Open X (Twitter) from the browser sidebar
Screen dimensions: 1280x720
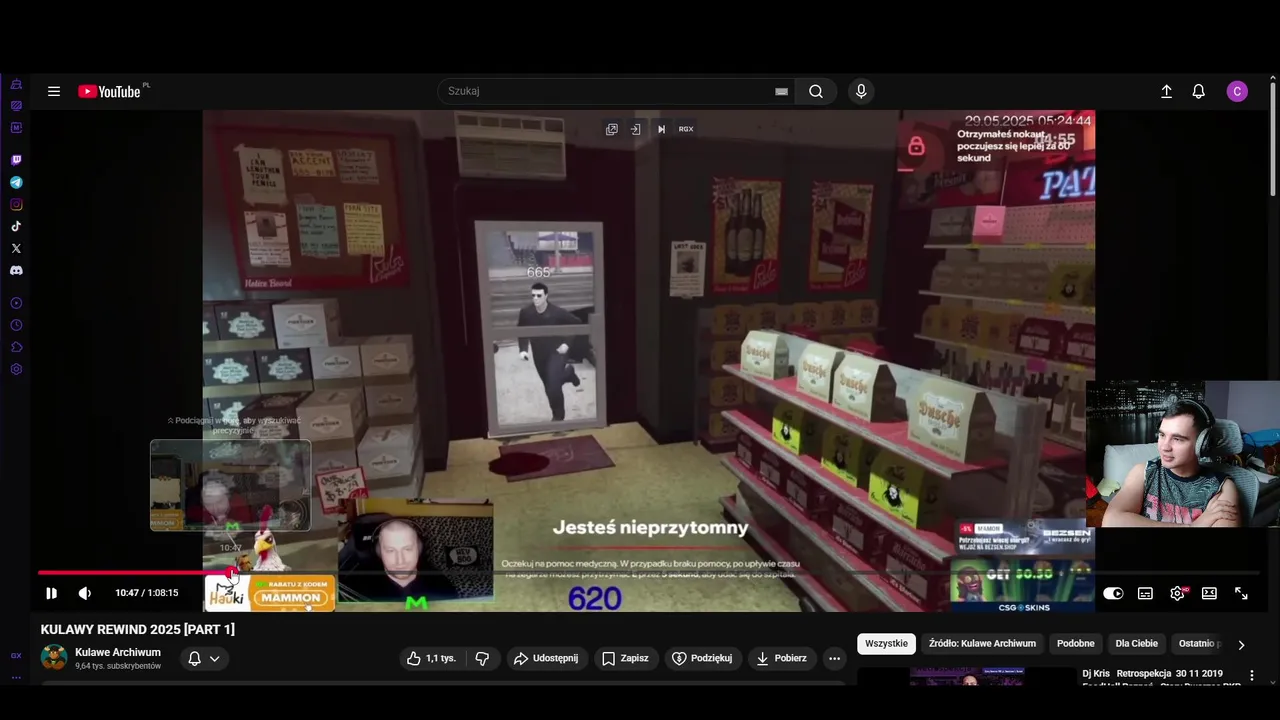16,248
